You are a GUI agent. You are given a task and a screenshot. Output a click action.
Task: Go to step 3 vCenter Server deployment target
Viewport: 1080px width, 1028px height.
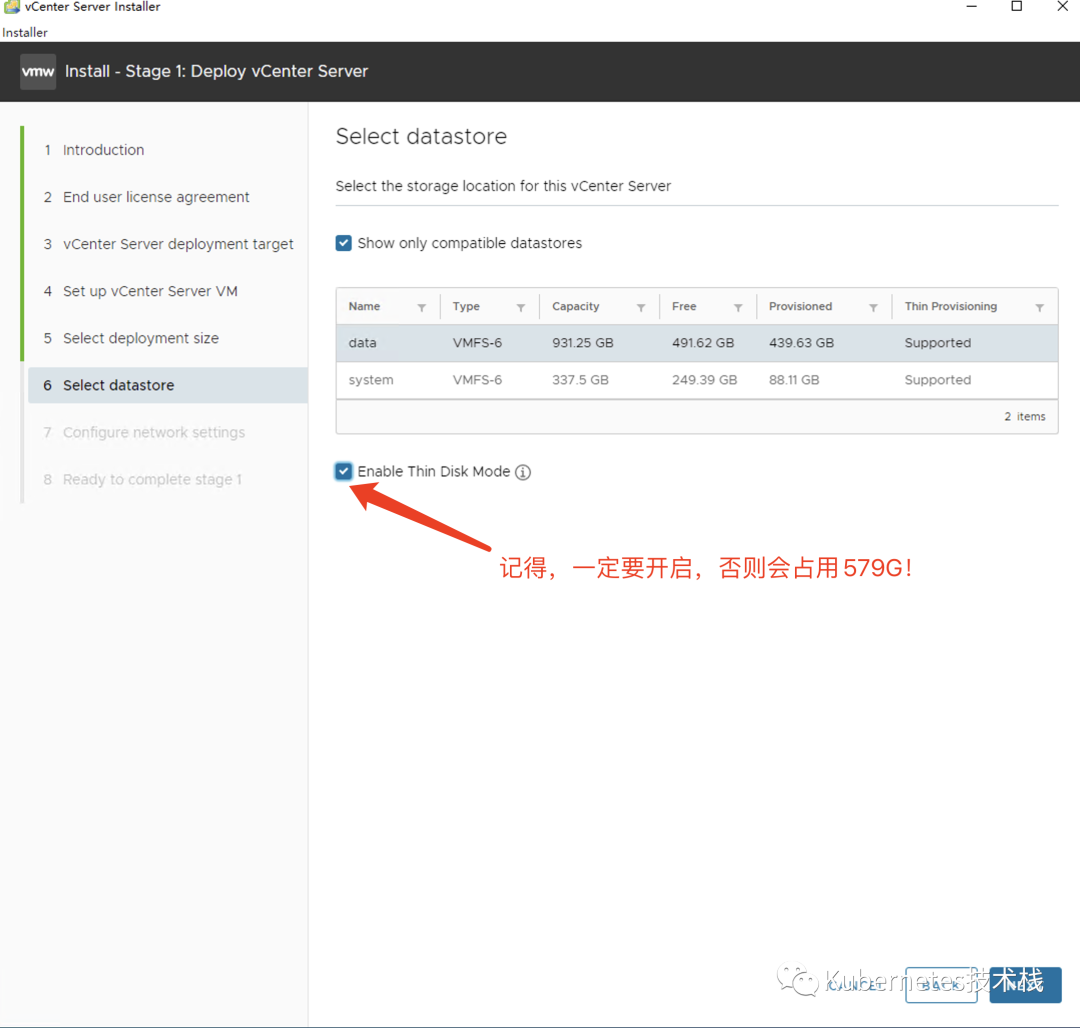(x=178, y=244)
